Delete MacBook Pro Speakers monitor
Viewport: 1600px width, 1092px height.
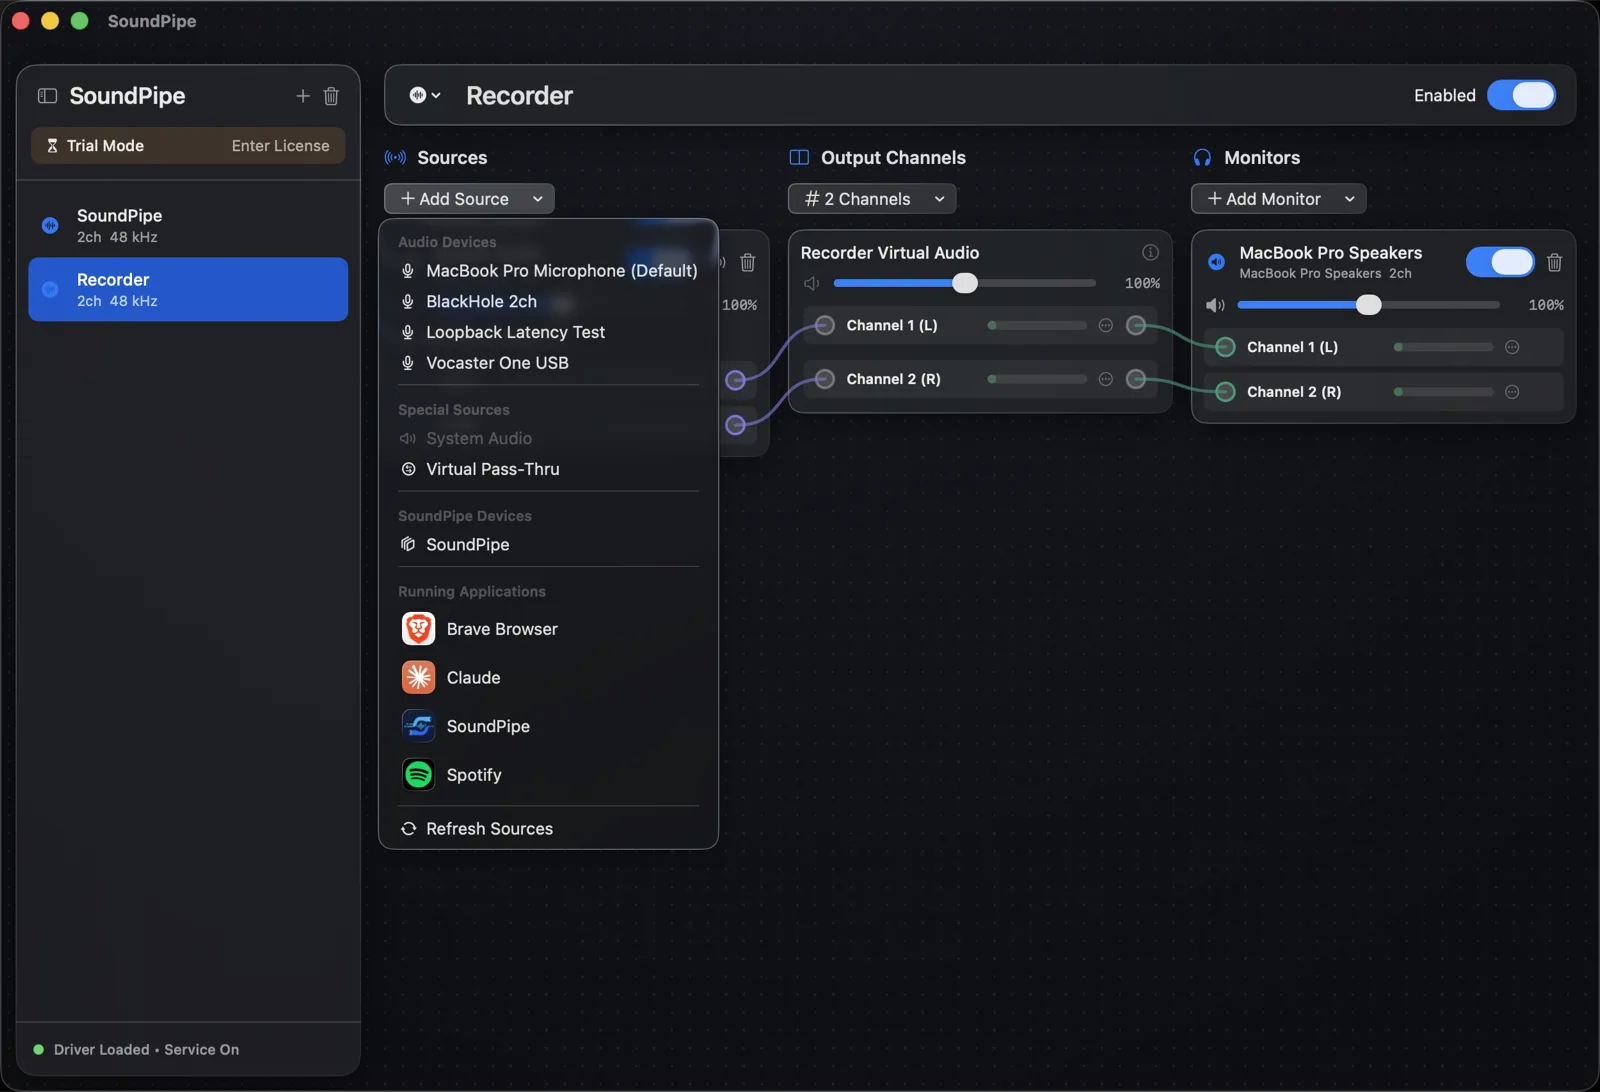click(1554, 262)
